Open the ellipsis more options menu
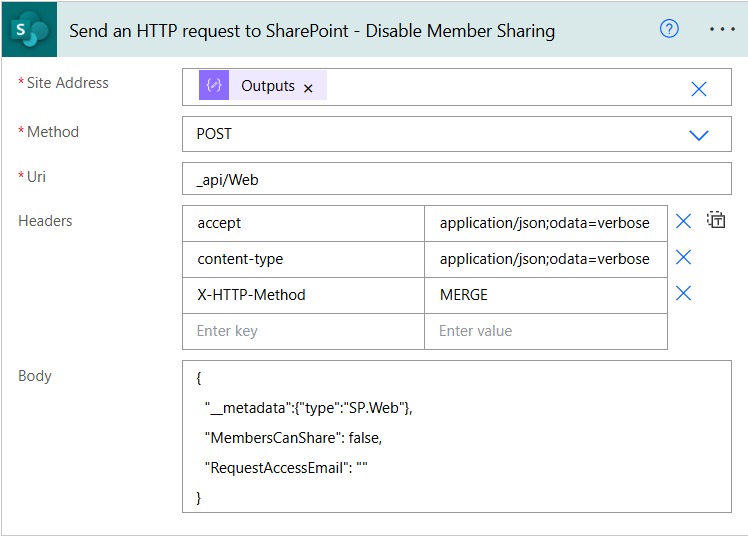The width and height of the screenshot is (748, 536). [722, 30]
